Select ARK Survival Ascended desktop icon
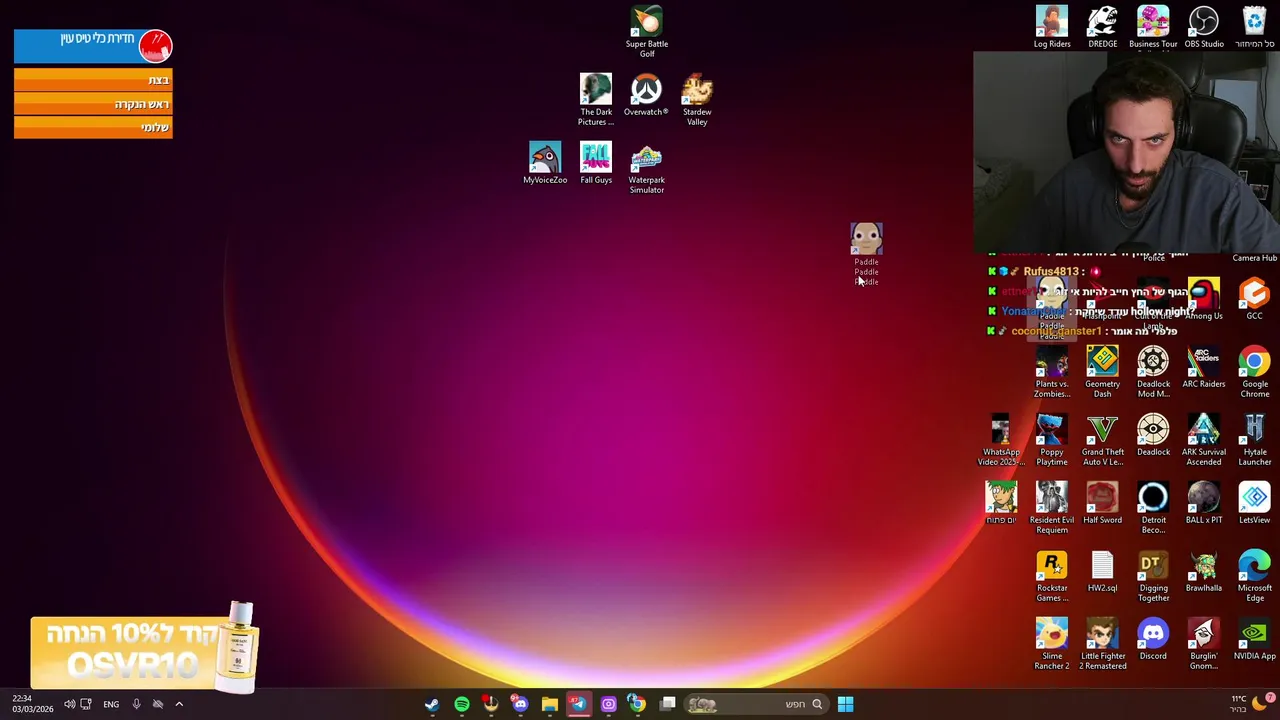 [x=1204, y=440]
